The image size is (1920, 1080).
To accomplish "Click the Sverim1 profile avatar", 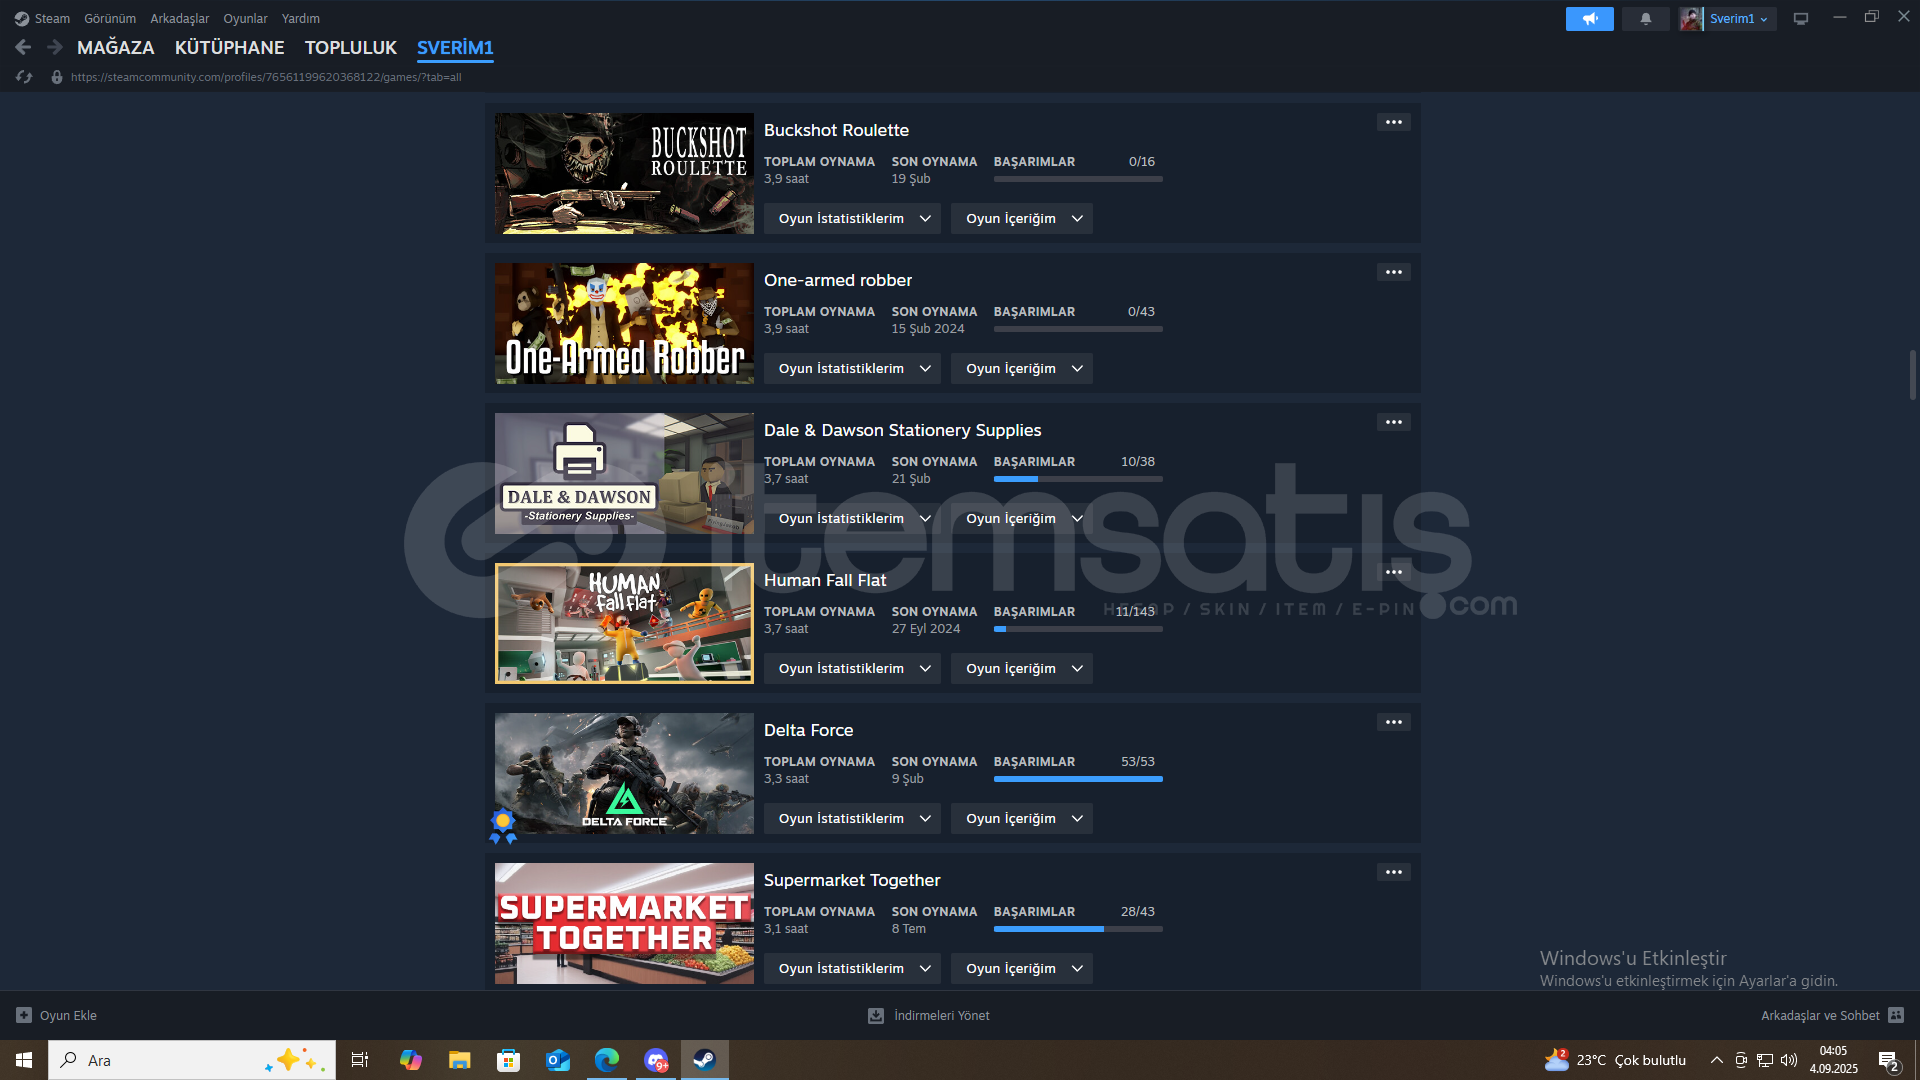I will (1691, 19).
